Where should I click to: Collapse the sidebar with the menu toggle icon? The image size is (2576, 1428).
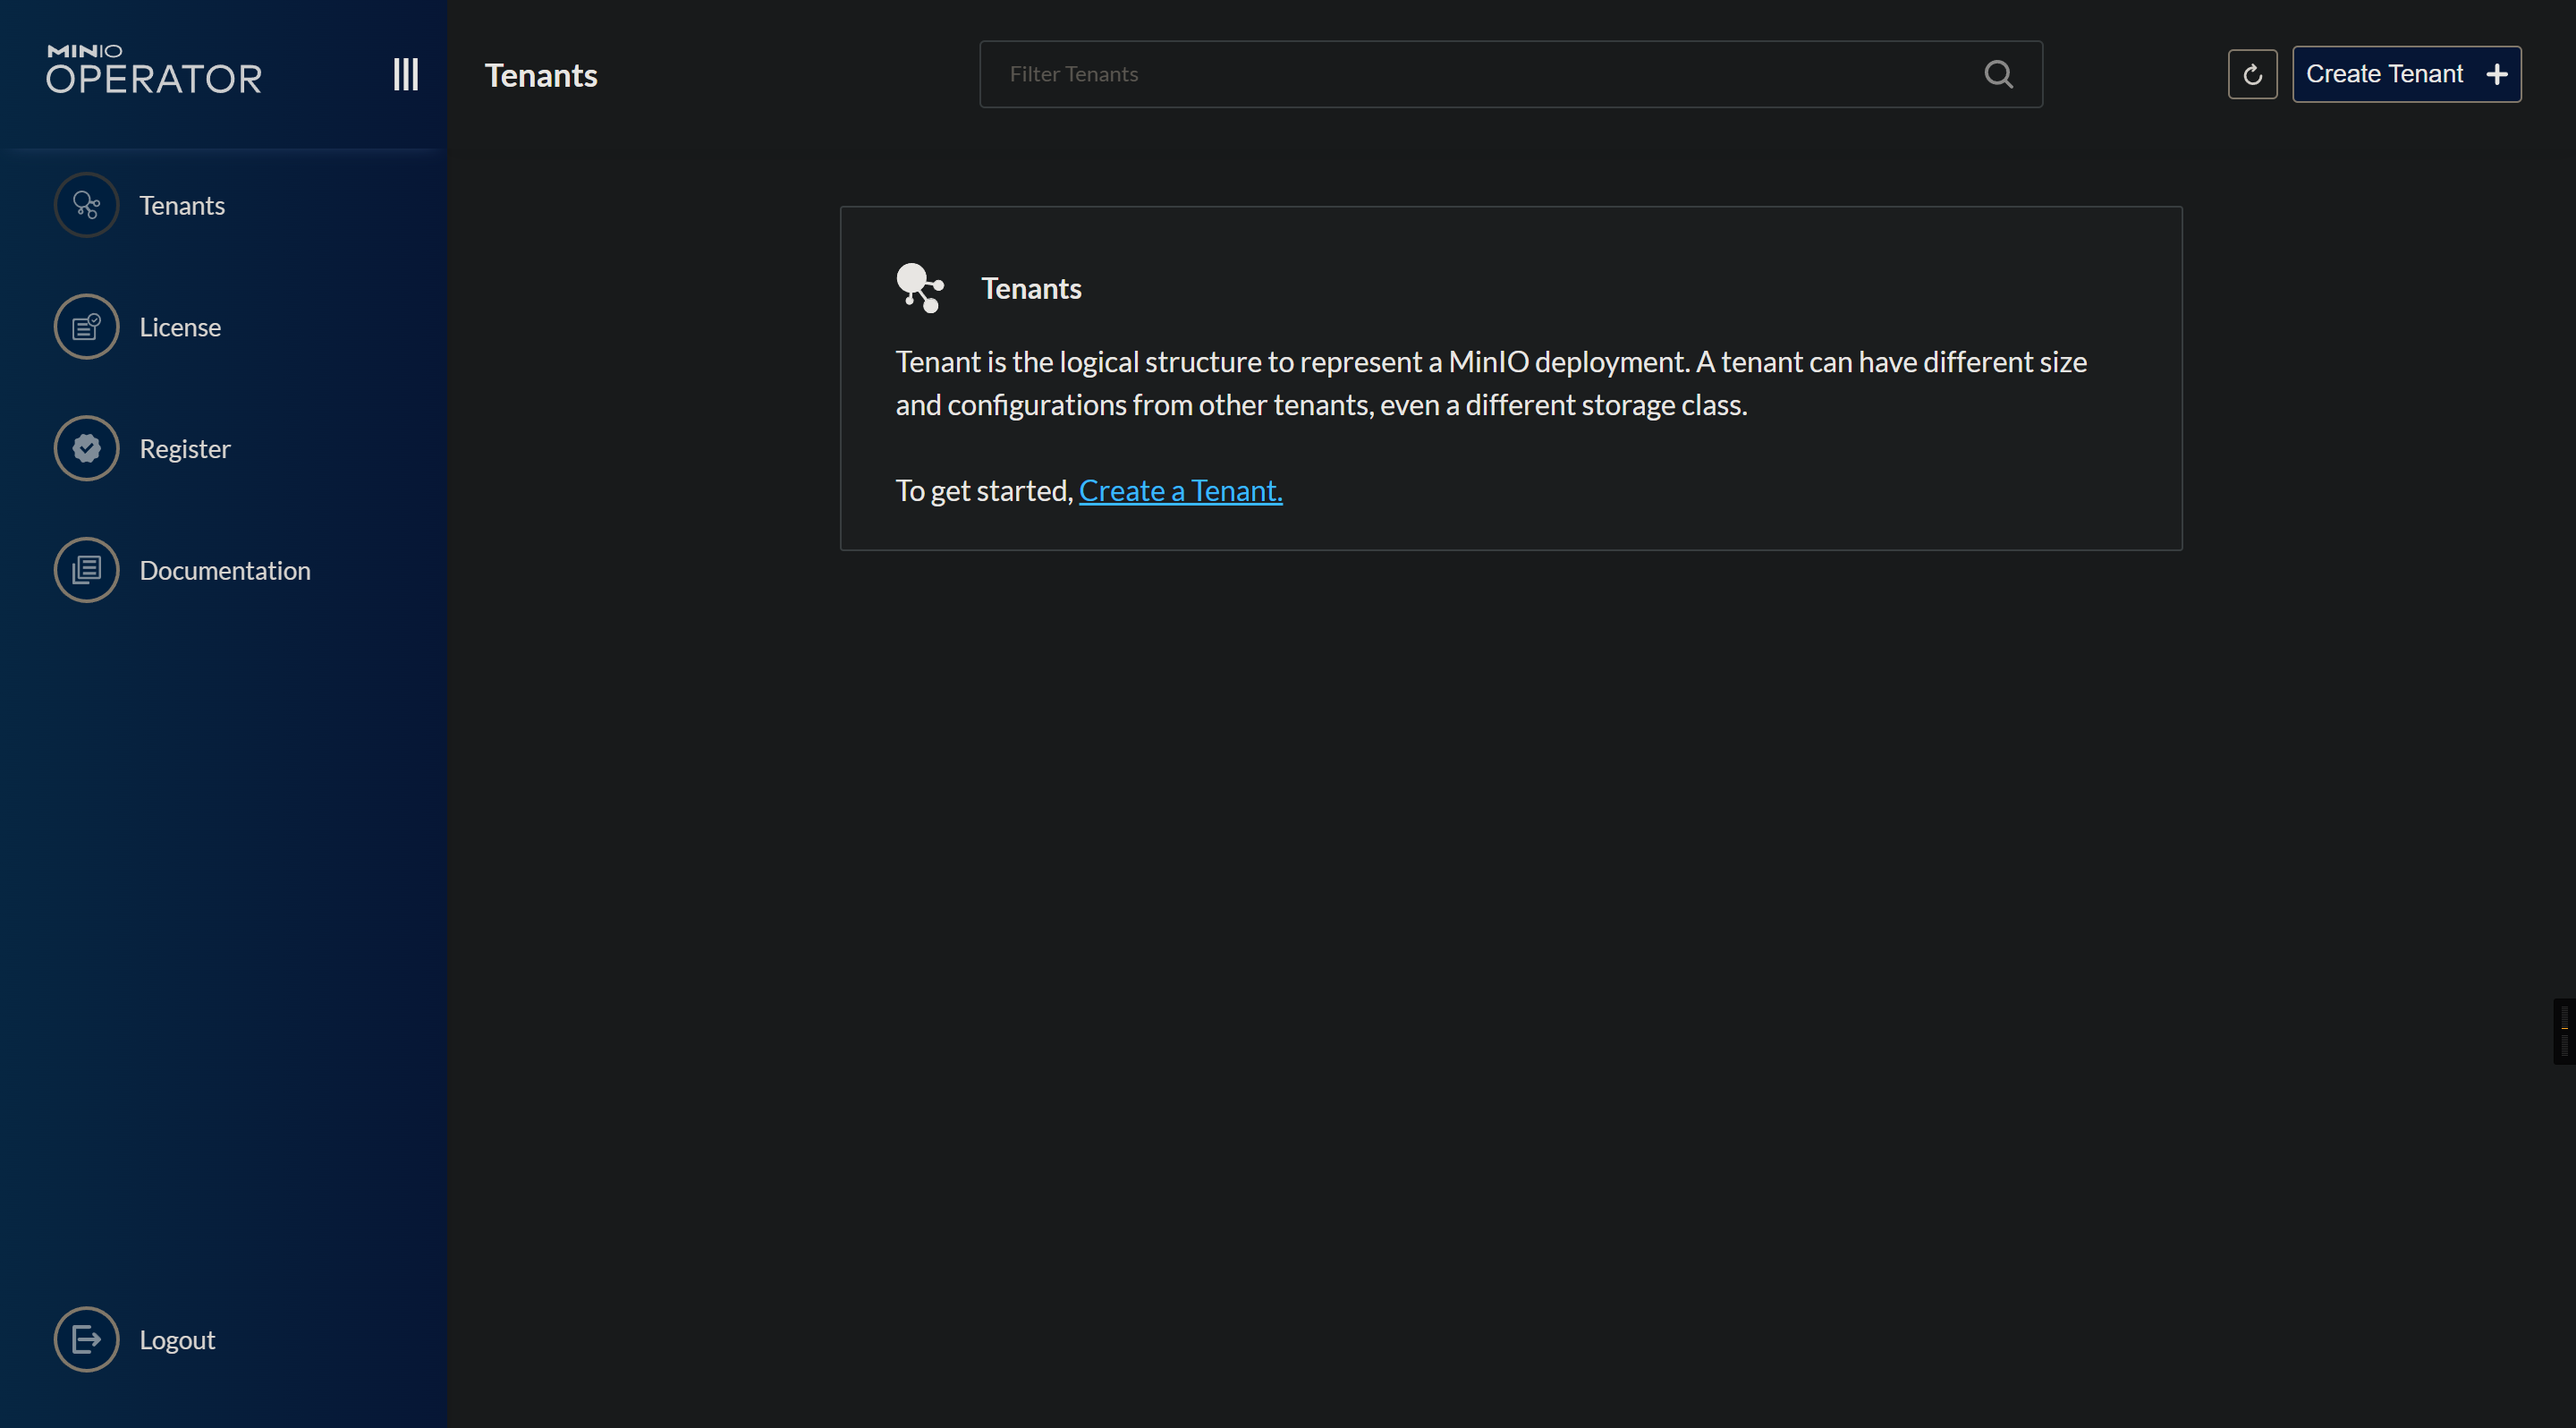point(405,74)
